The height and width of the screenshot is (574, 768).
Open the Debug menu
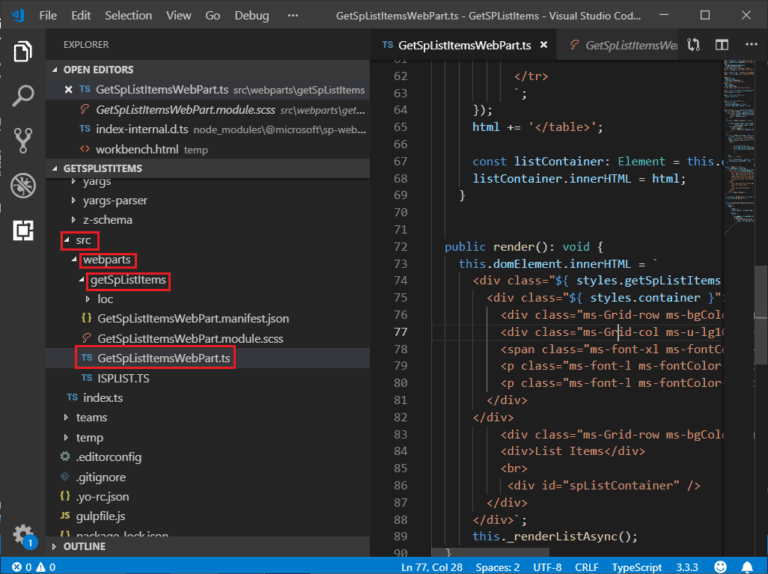pyautogui.click(x=252, y=15)
